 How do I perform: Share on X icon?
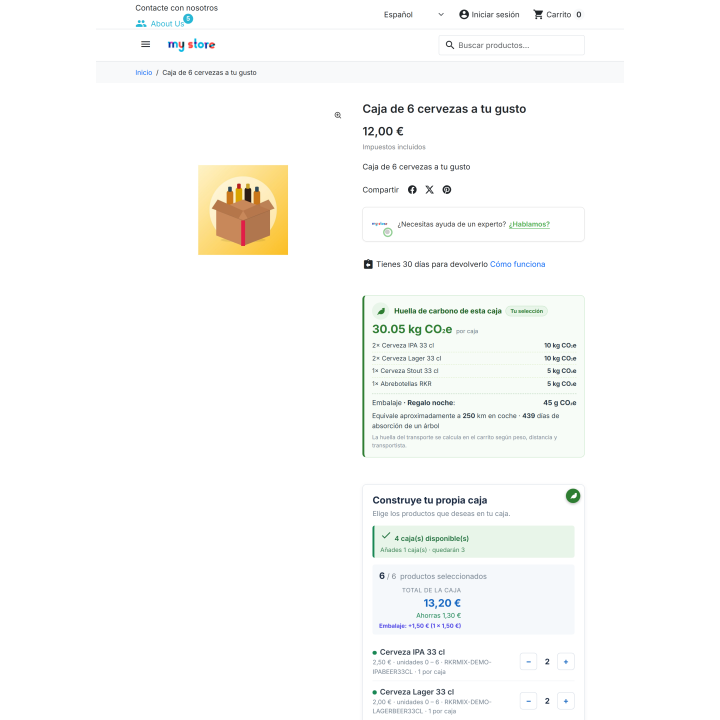pyautogui.click(x=429, y=190)
